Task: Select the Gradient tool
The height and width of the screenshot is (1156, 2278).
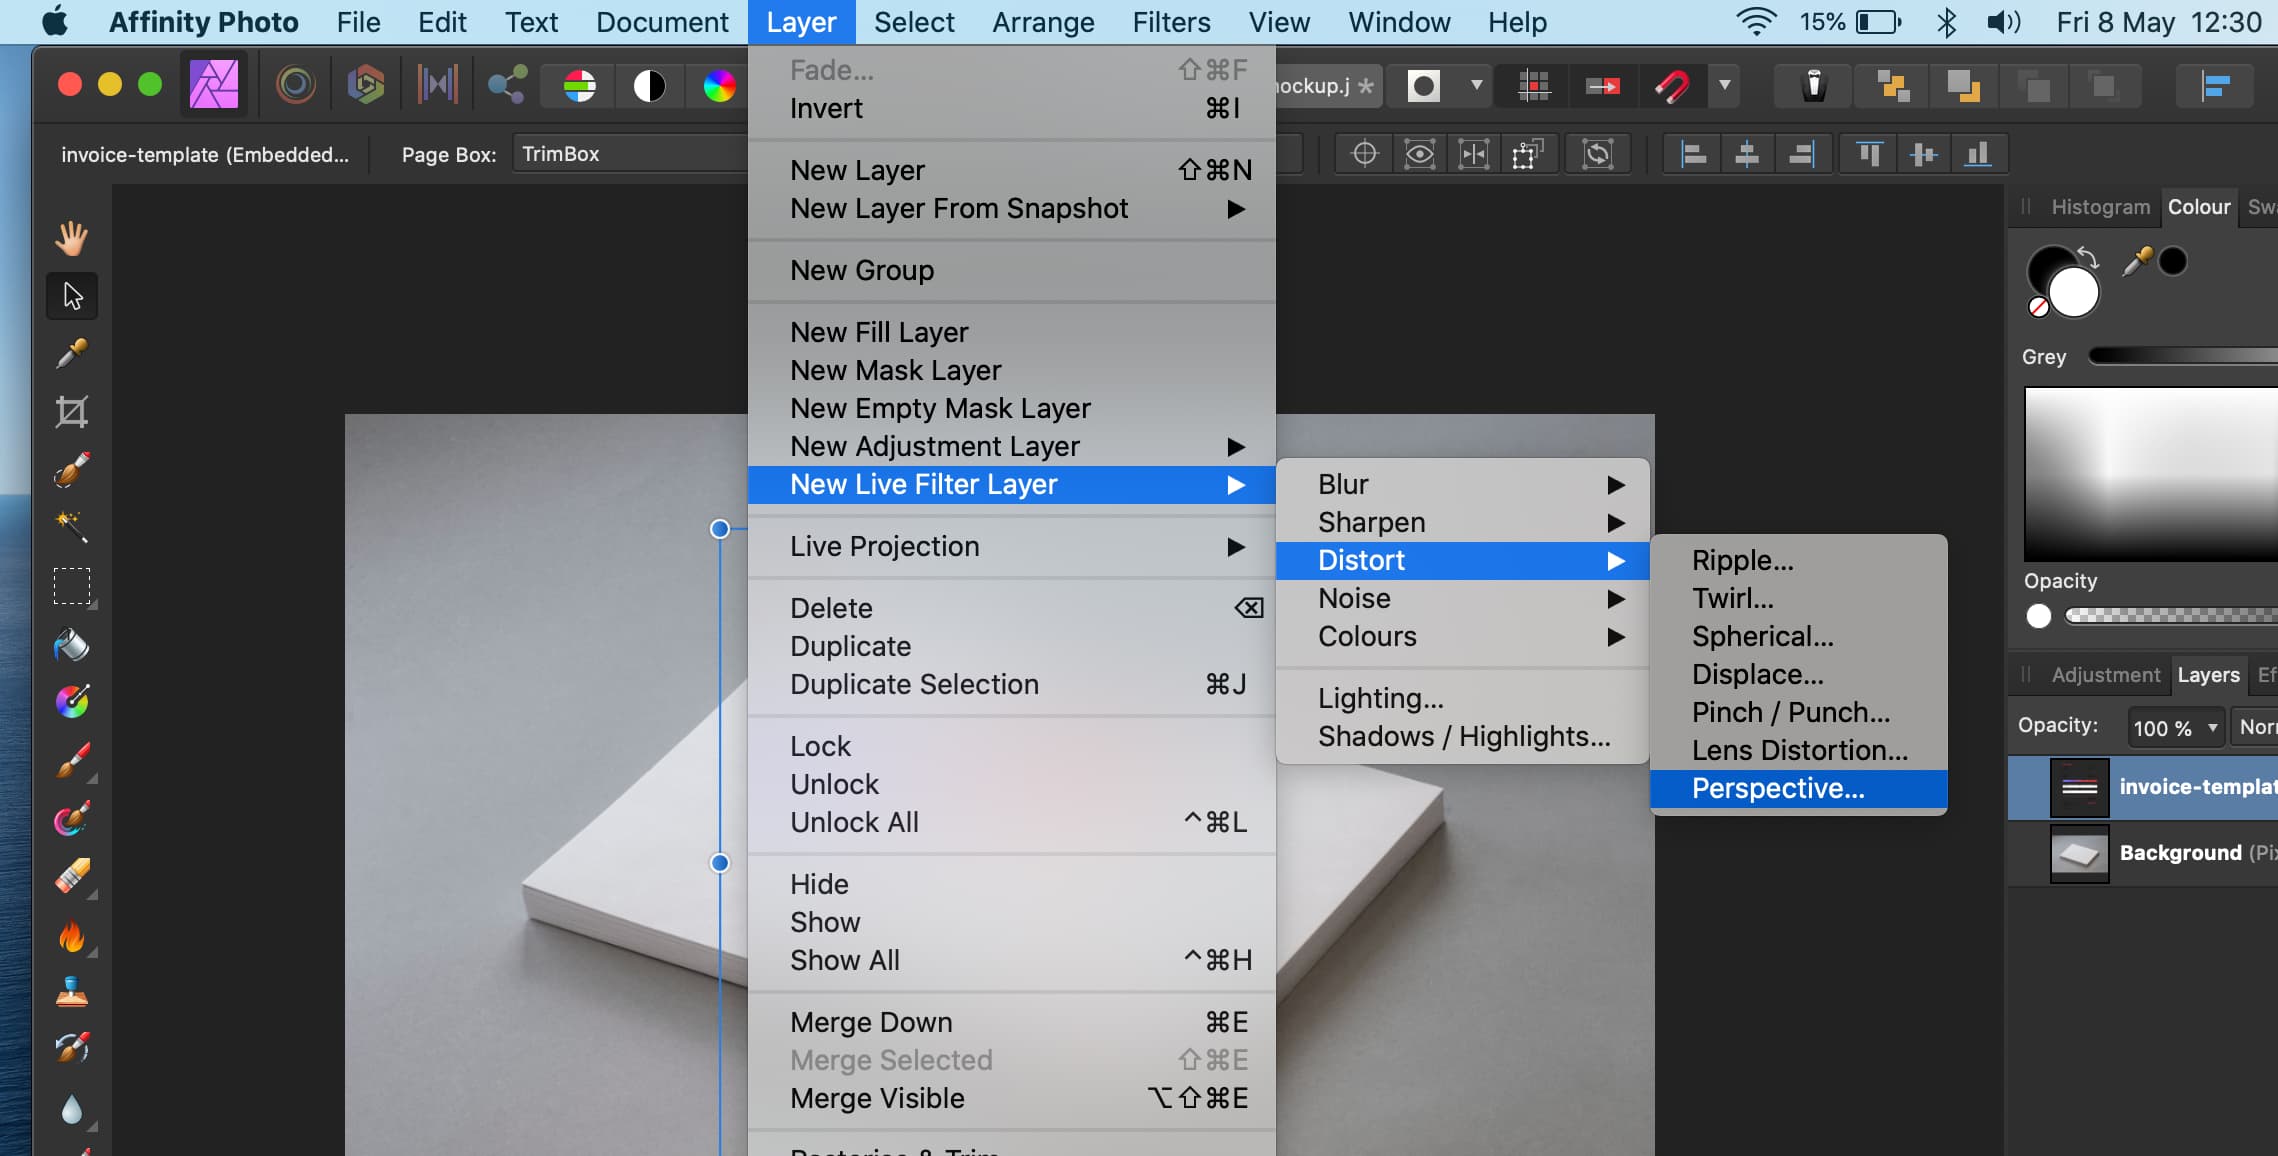Action: [71, 702]
